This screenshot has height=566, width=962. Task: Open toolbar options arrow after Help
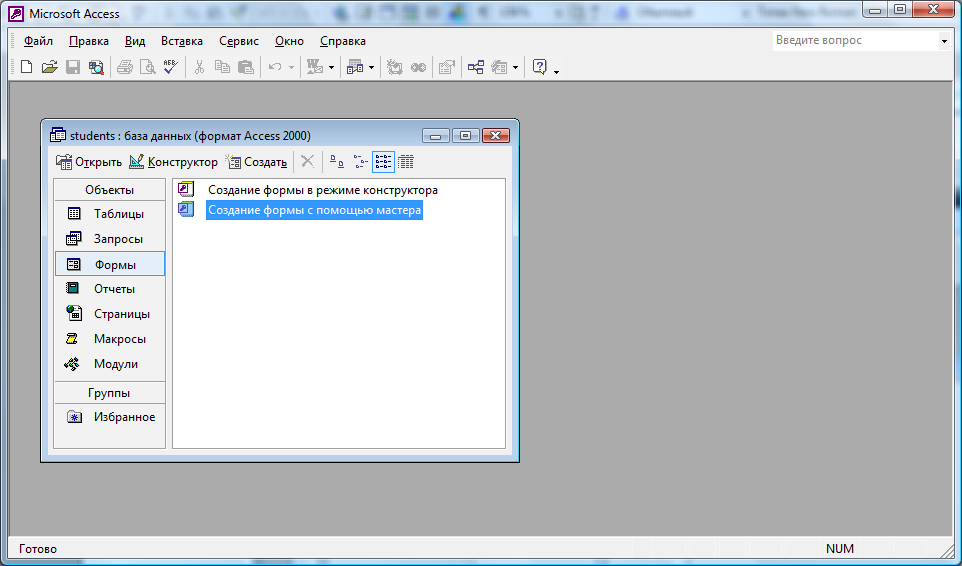click(556, 72)
